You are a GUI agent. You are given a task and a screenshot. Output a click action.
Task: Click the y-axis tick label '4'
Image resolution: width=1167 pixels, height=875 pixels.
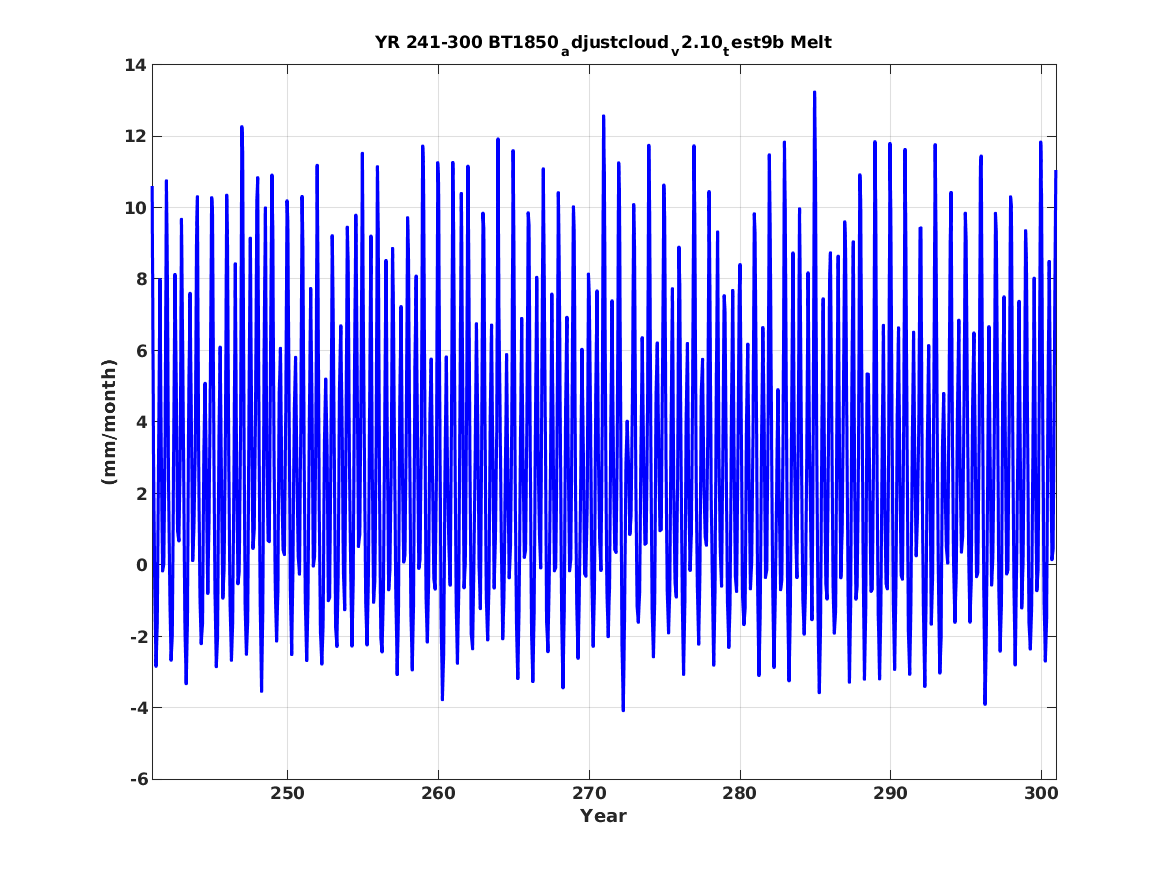141,423
